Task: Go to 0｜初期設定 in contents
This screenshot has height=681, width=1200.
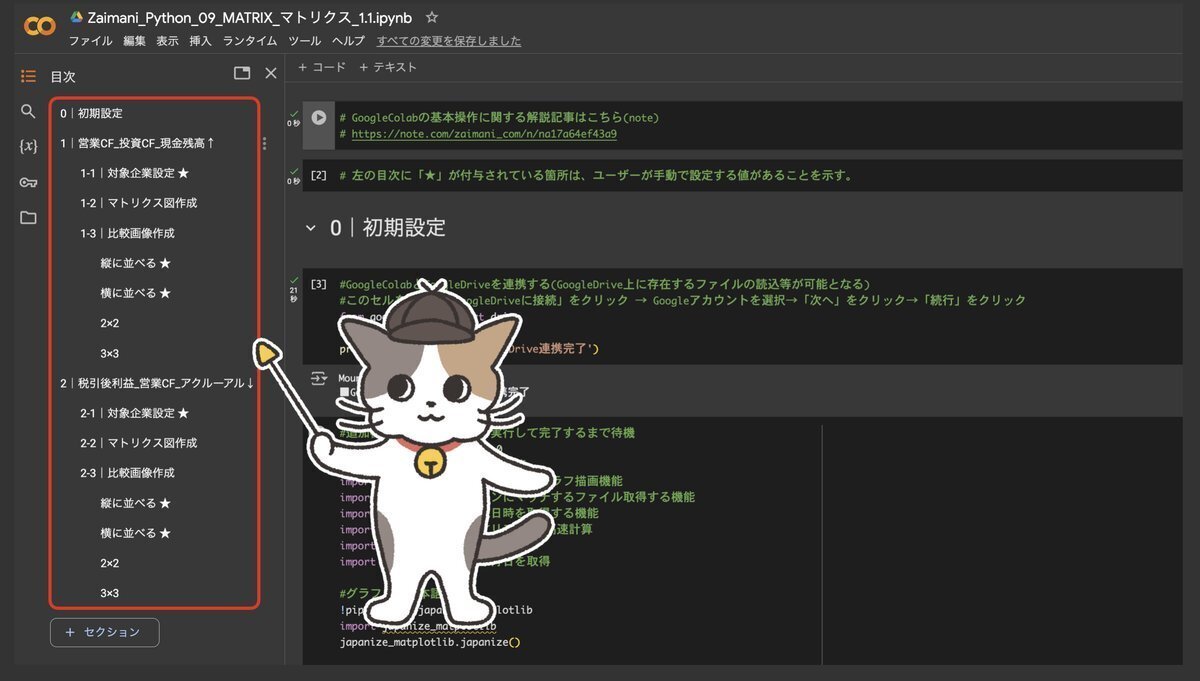Action: [91, 113]
